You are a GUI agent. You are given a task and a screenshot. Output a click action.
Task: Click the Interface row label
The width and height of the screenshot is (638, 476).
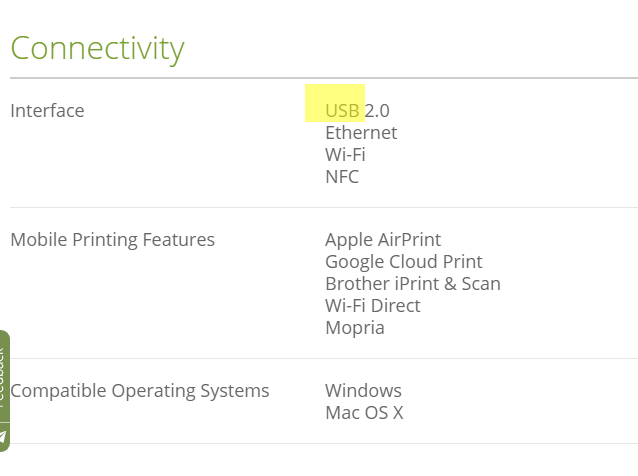(x=47, y=111)
